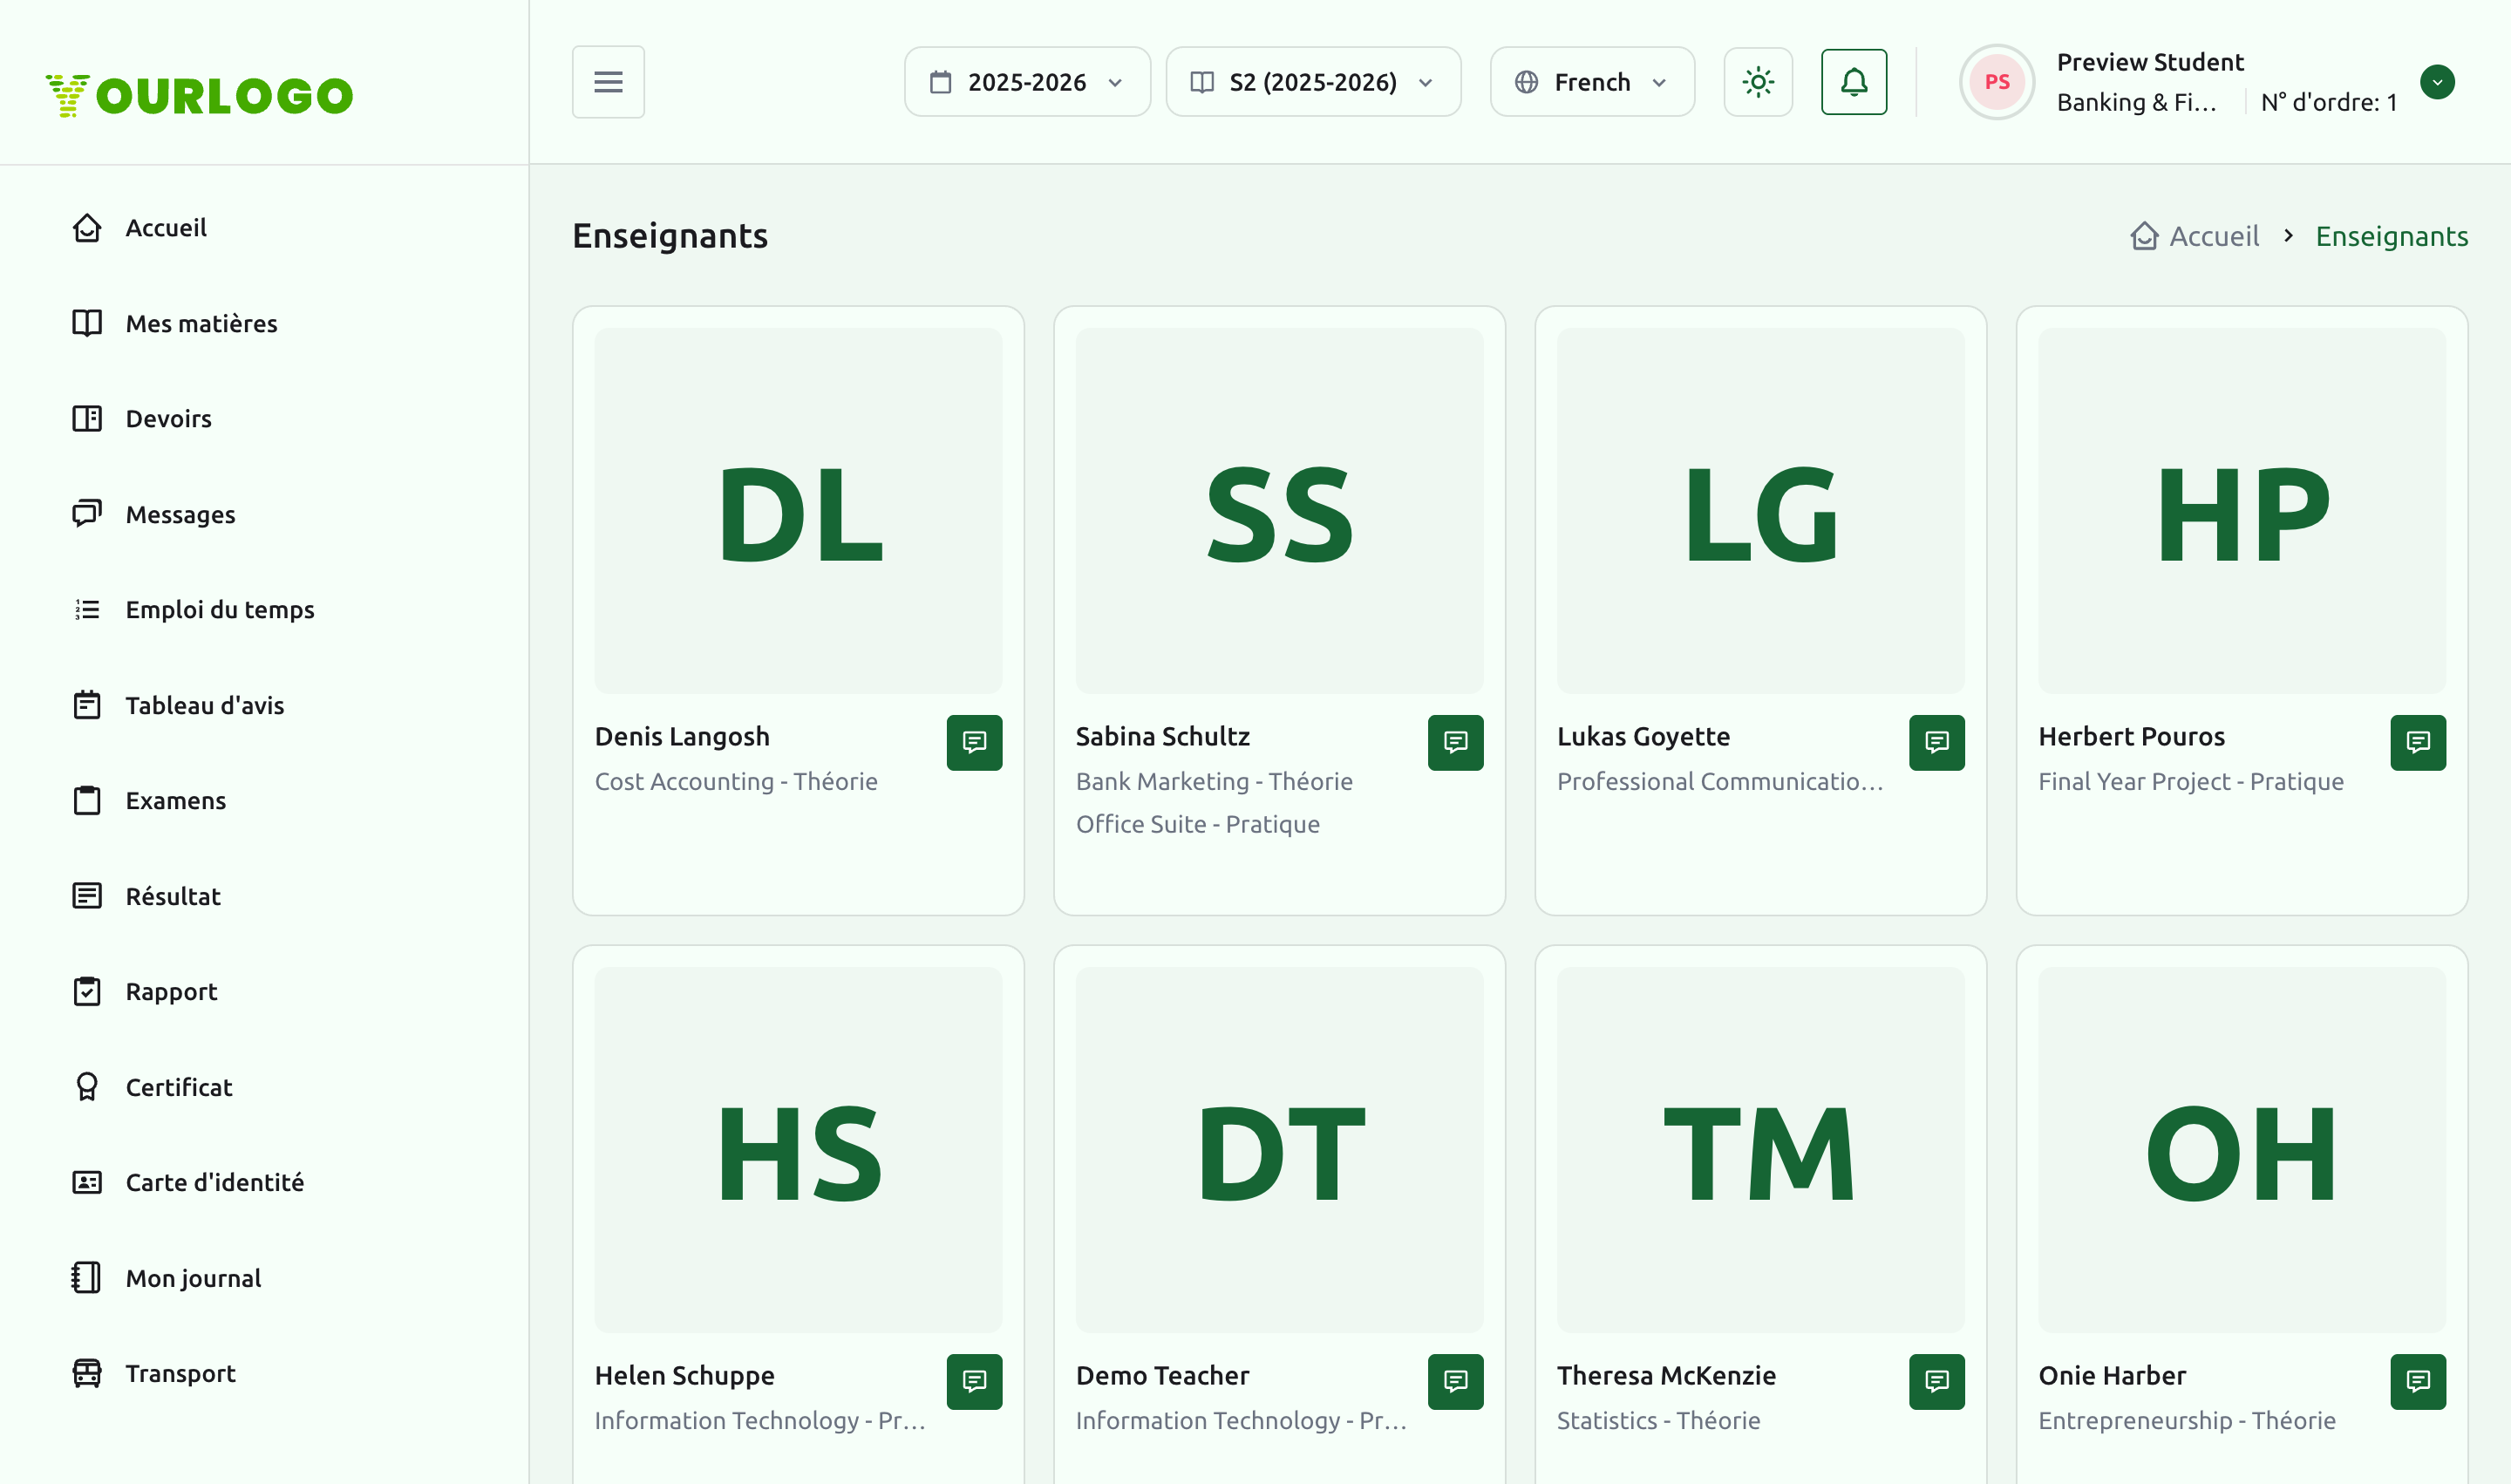The width and height of the screenshot is (2511, 1484).
Task: Open Tableau d'avis from the sidebar
Action: 204,705
